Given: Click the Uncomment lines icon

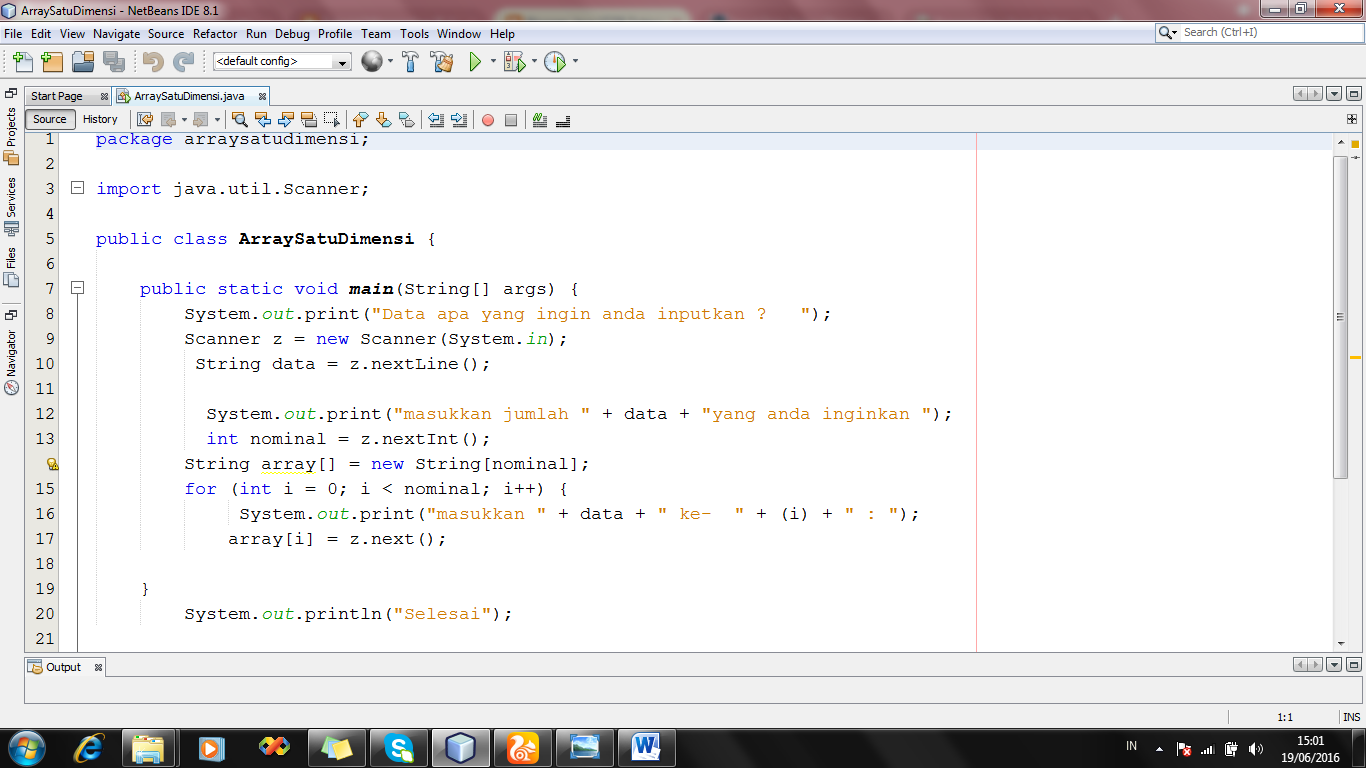Looking at the screenshot, I should click(563, 120).
